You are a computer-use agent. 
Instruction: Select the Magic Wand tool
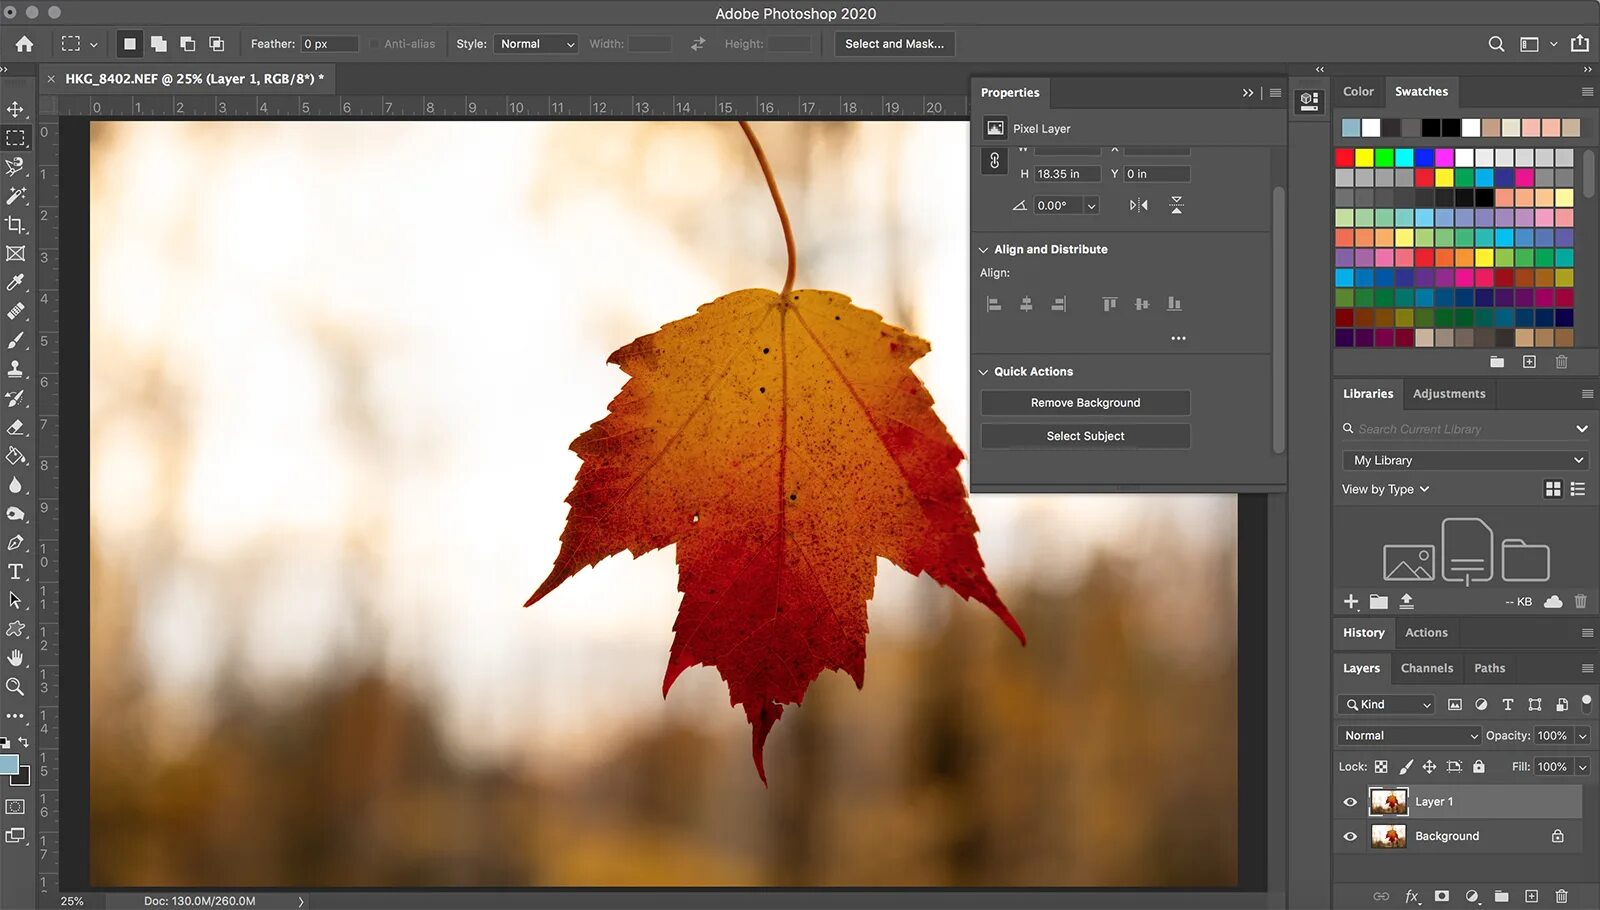(x=15, y=195)
